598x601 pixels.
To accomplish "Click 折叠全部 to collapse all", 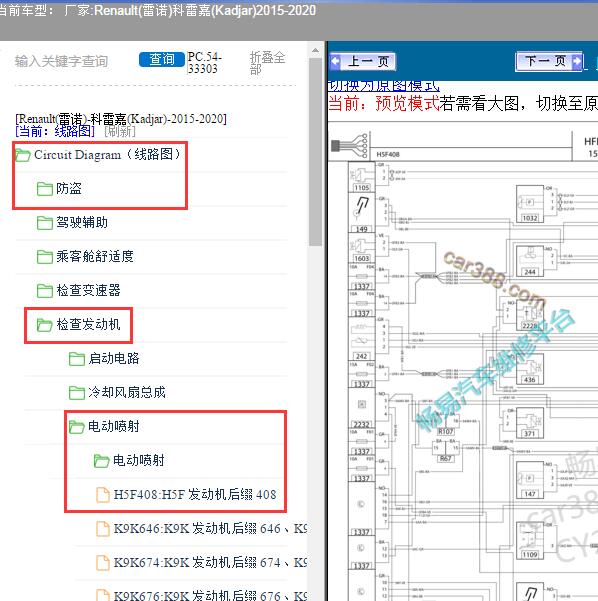I will tap(267, 63).
